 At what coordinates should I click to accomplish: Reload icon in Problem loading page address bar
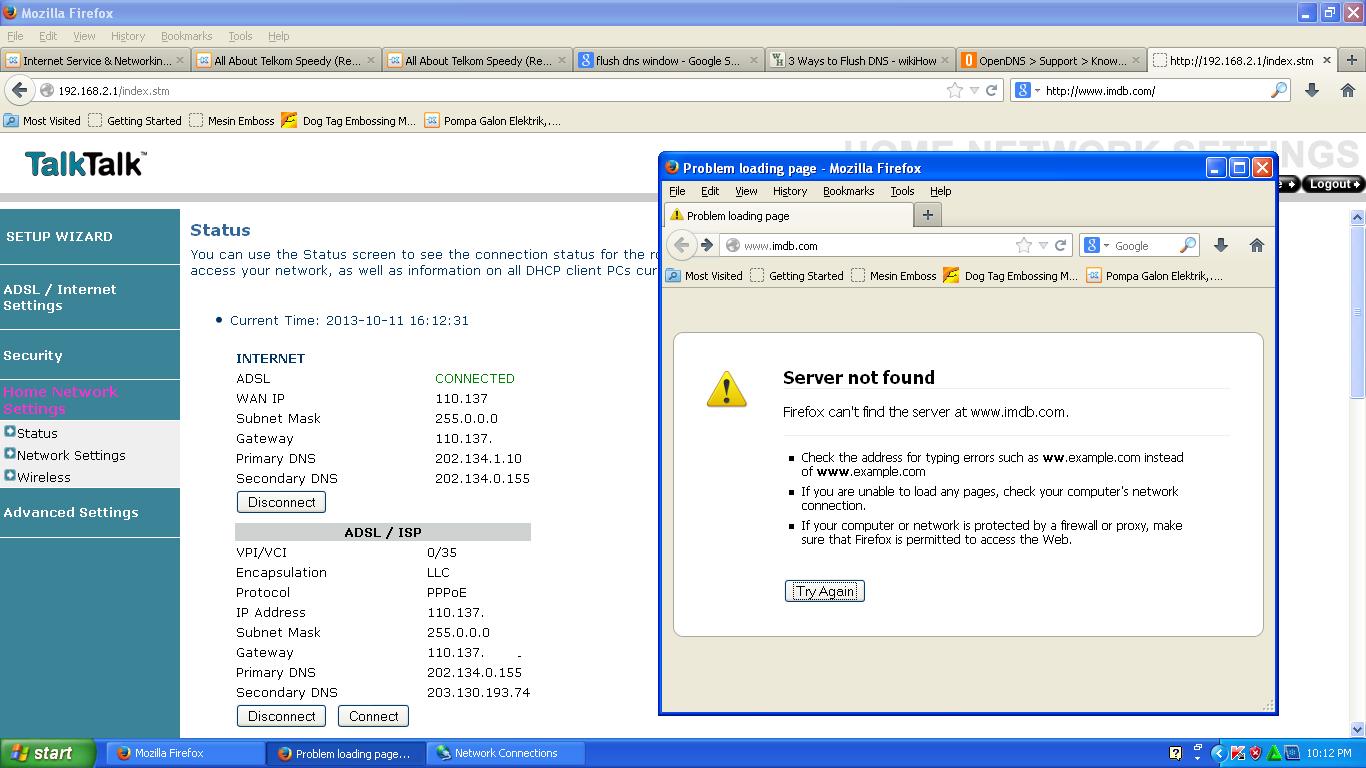click(1061, 245)
